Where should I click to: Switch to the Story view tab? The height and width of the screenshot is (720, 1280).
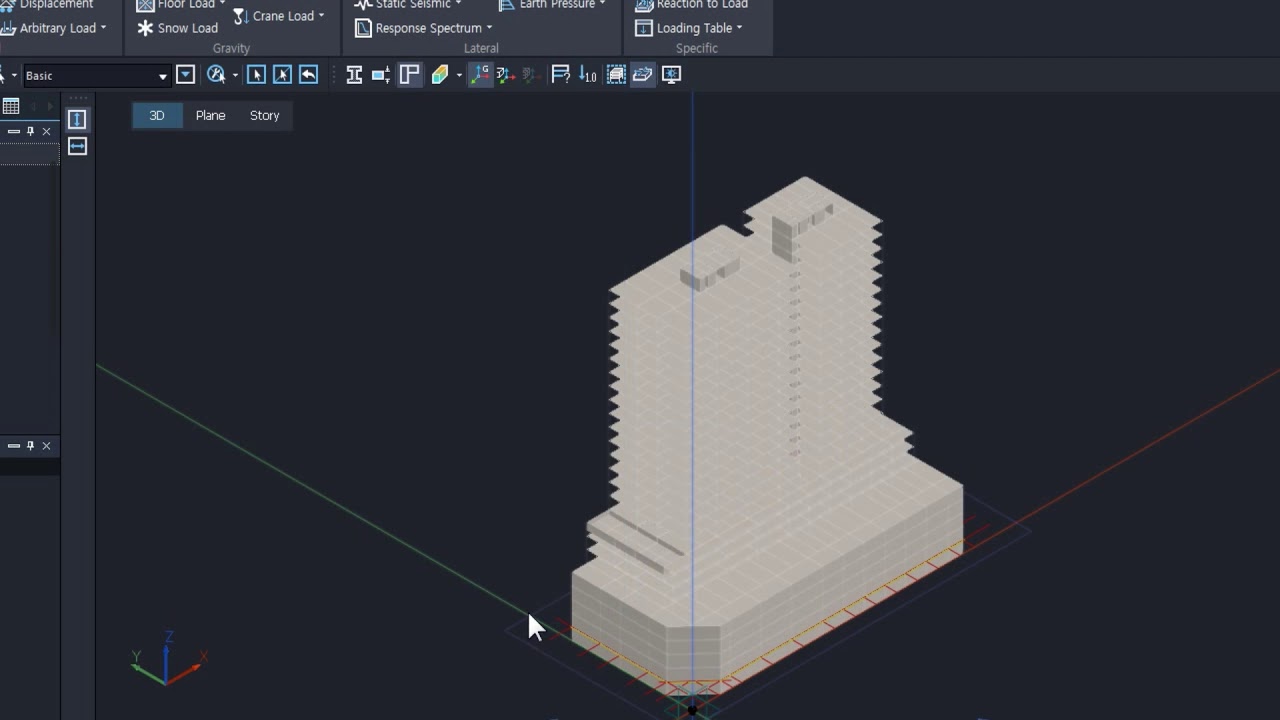pyautogui.click(x=264, y=116)
